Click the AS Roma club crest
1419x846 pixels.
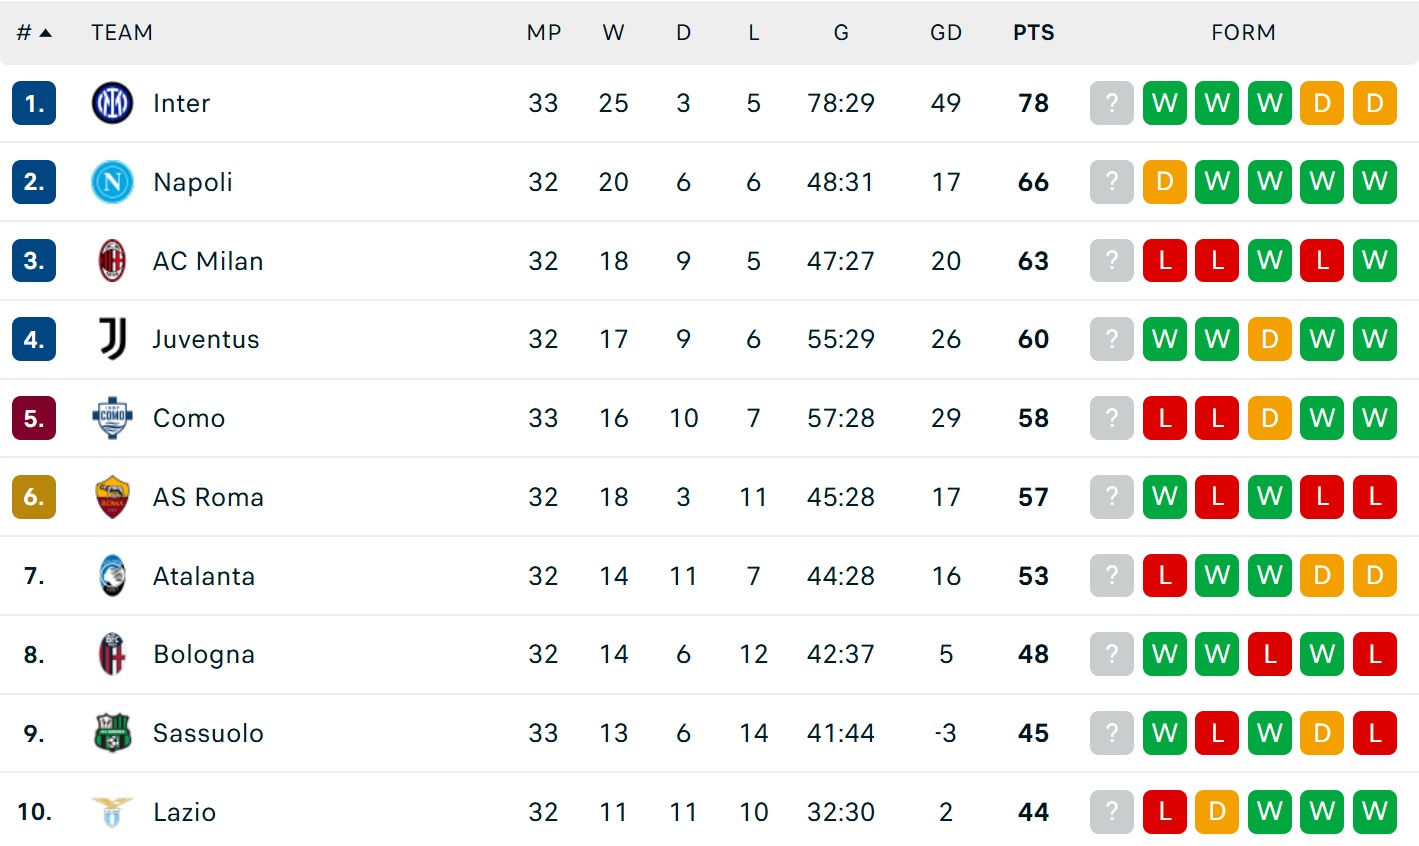(112, 497)
